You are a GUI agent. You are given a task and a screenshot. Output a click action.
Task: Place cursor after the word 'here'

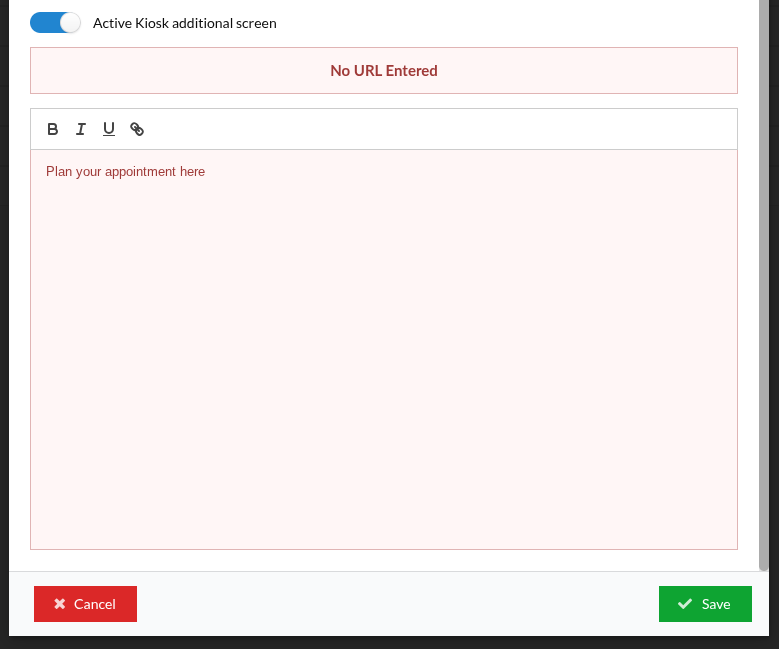pyautogui.click(x=206, y=172)
